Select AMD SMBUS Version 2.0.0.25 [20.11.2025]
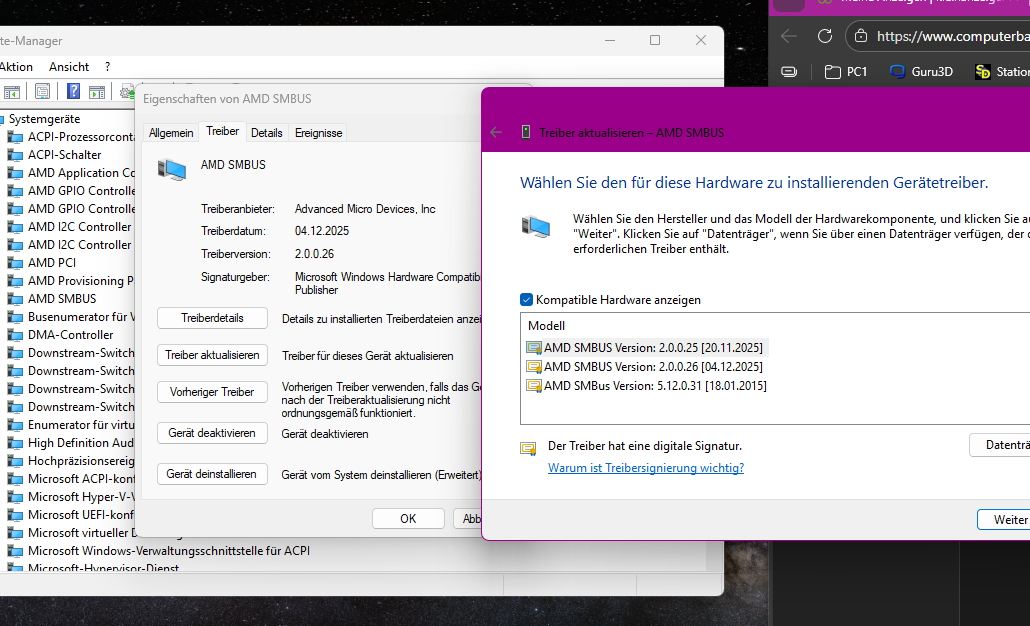Image resolution: width=1030 pixels, height=626 pixels. point(654,347)
